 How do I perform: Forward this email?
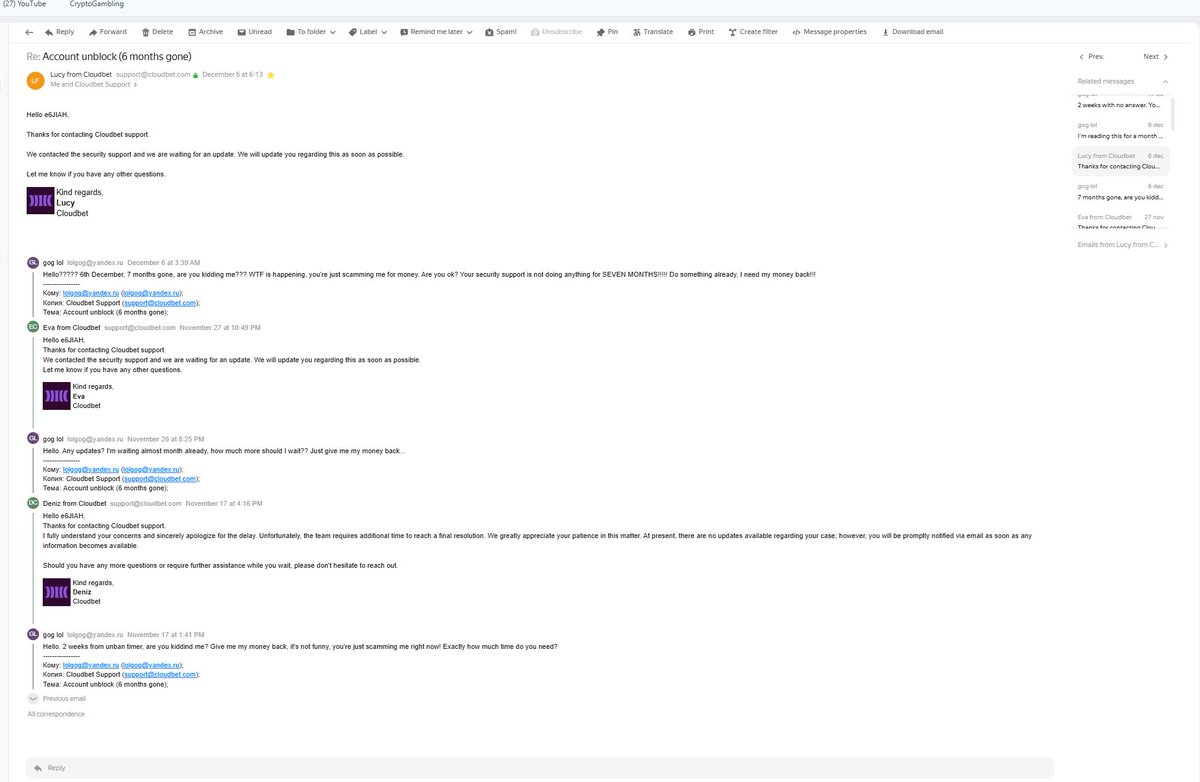click(x=108, y=32)
